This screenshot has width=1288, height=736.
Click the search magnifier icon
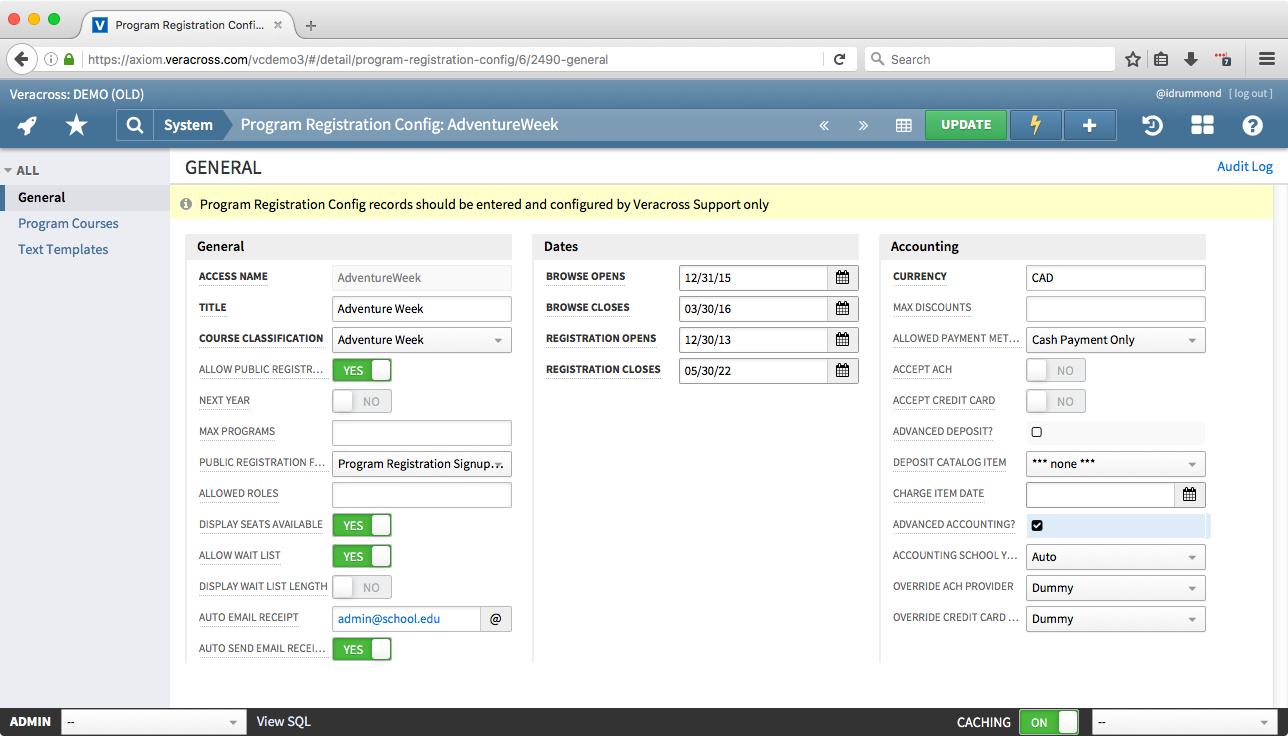(134, 125)
